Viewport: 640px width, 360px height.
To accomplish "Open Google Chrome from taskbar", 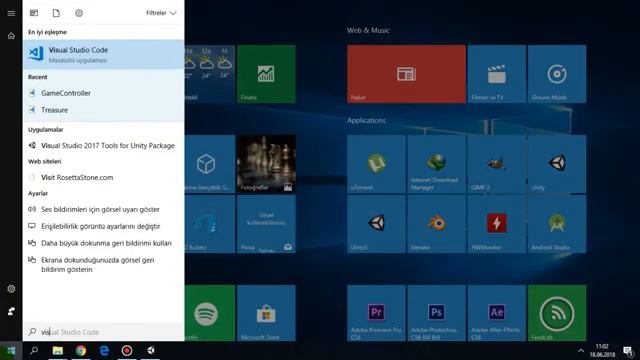I will click(81, 351).
